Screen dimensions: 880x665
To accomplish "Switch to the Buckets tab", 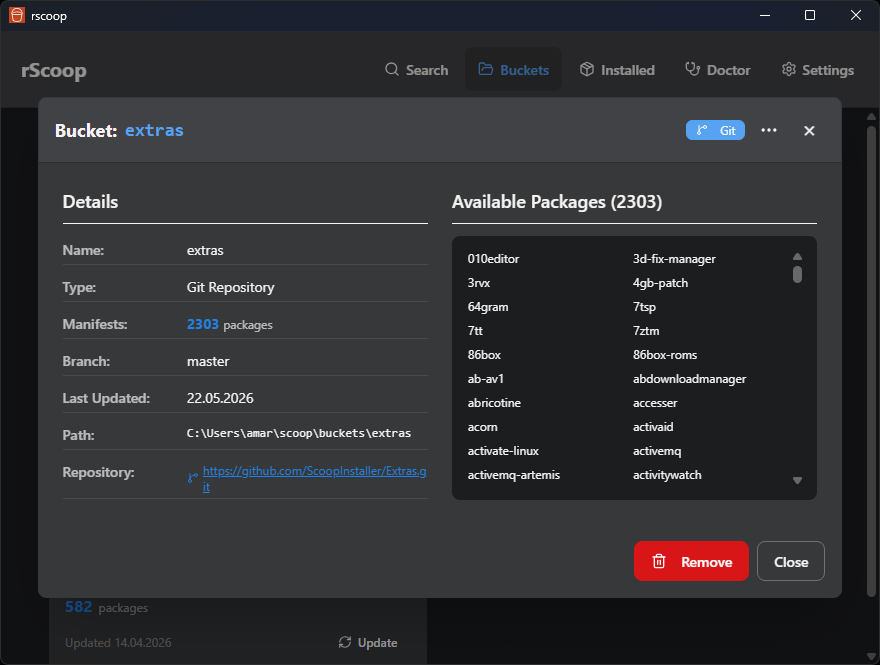I will (x=513, y=70).
